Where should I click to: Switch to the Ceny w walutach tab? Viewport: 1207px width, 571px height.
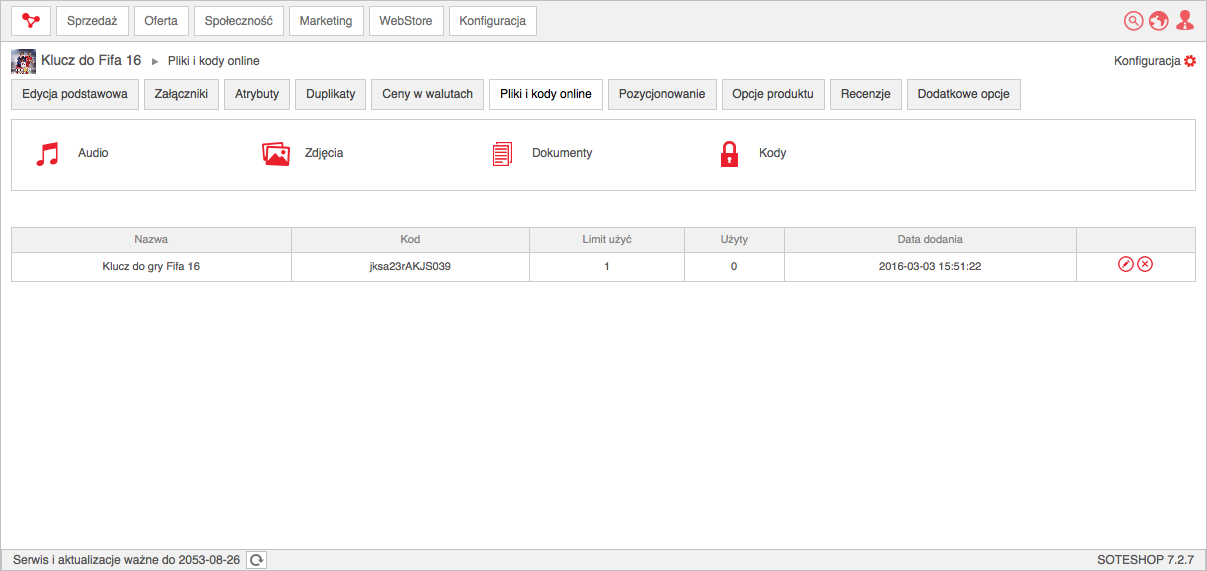427,94
